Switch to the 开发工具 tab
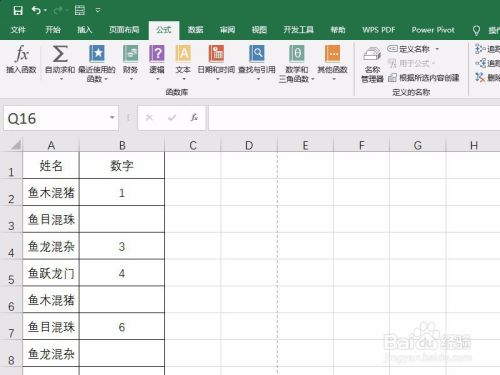The width and height of the screenshot is (500, 375). tap(299, 30)
